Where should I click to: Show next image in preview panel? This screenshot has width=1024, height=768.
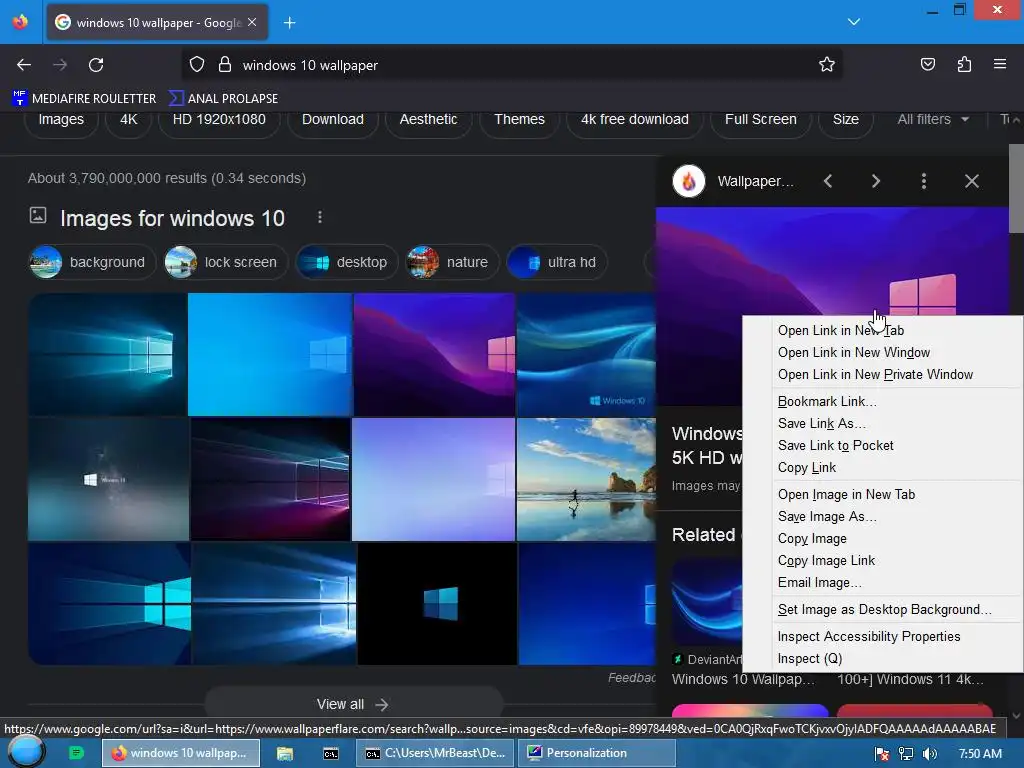coord(876,181)
